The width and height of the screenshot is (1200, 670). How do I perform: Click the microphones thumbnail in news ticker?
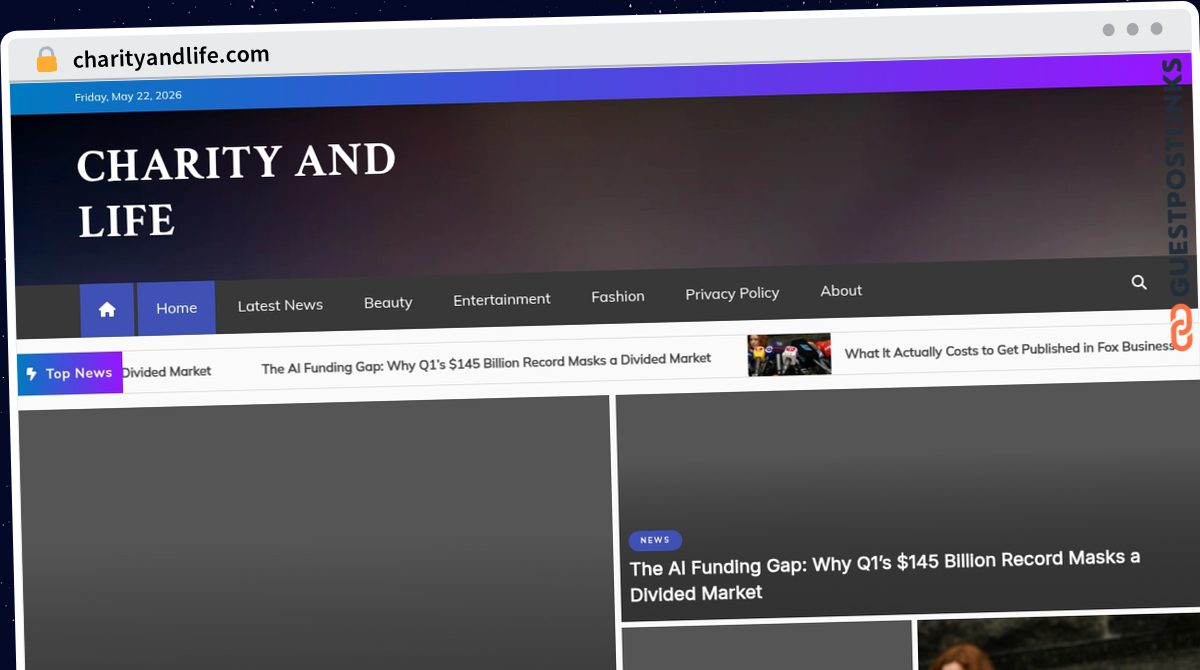789,355
